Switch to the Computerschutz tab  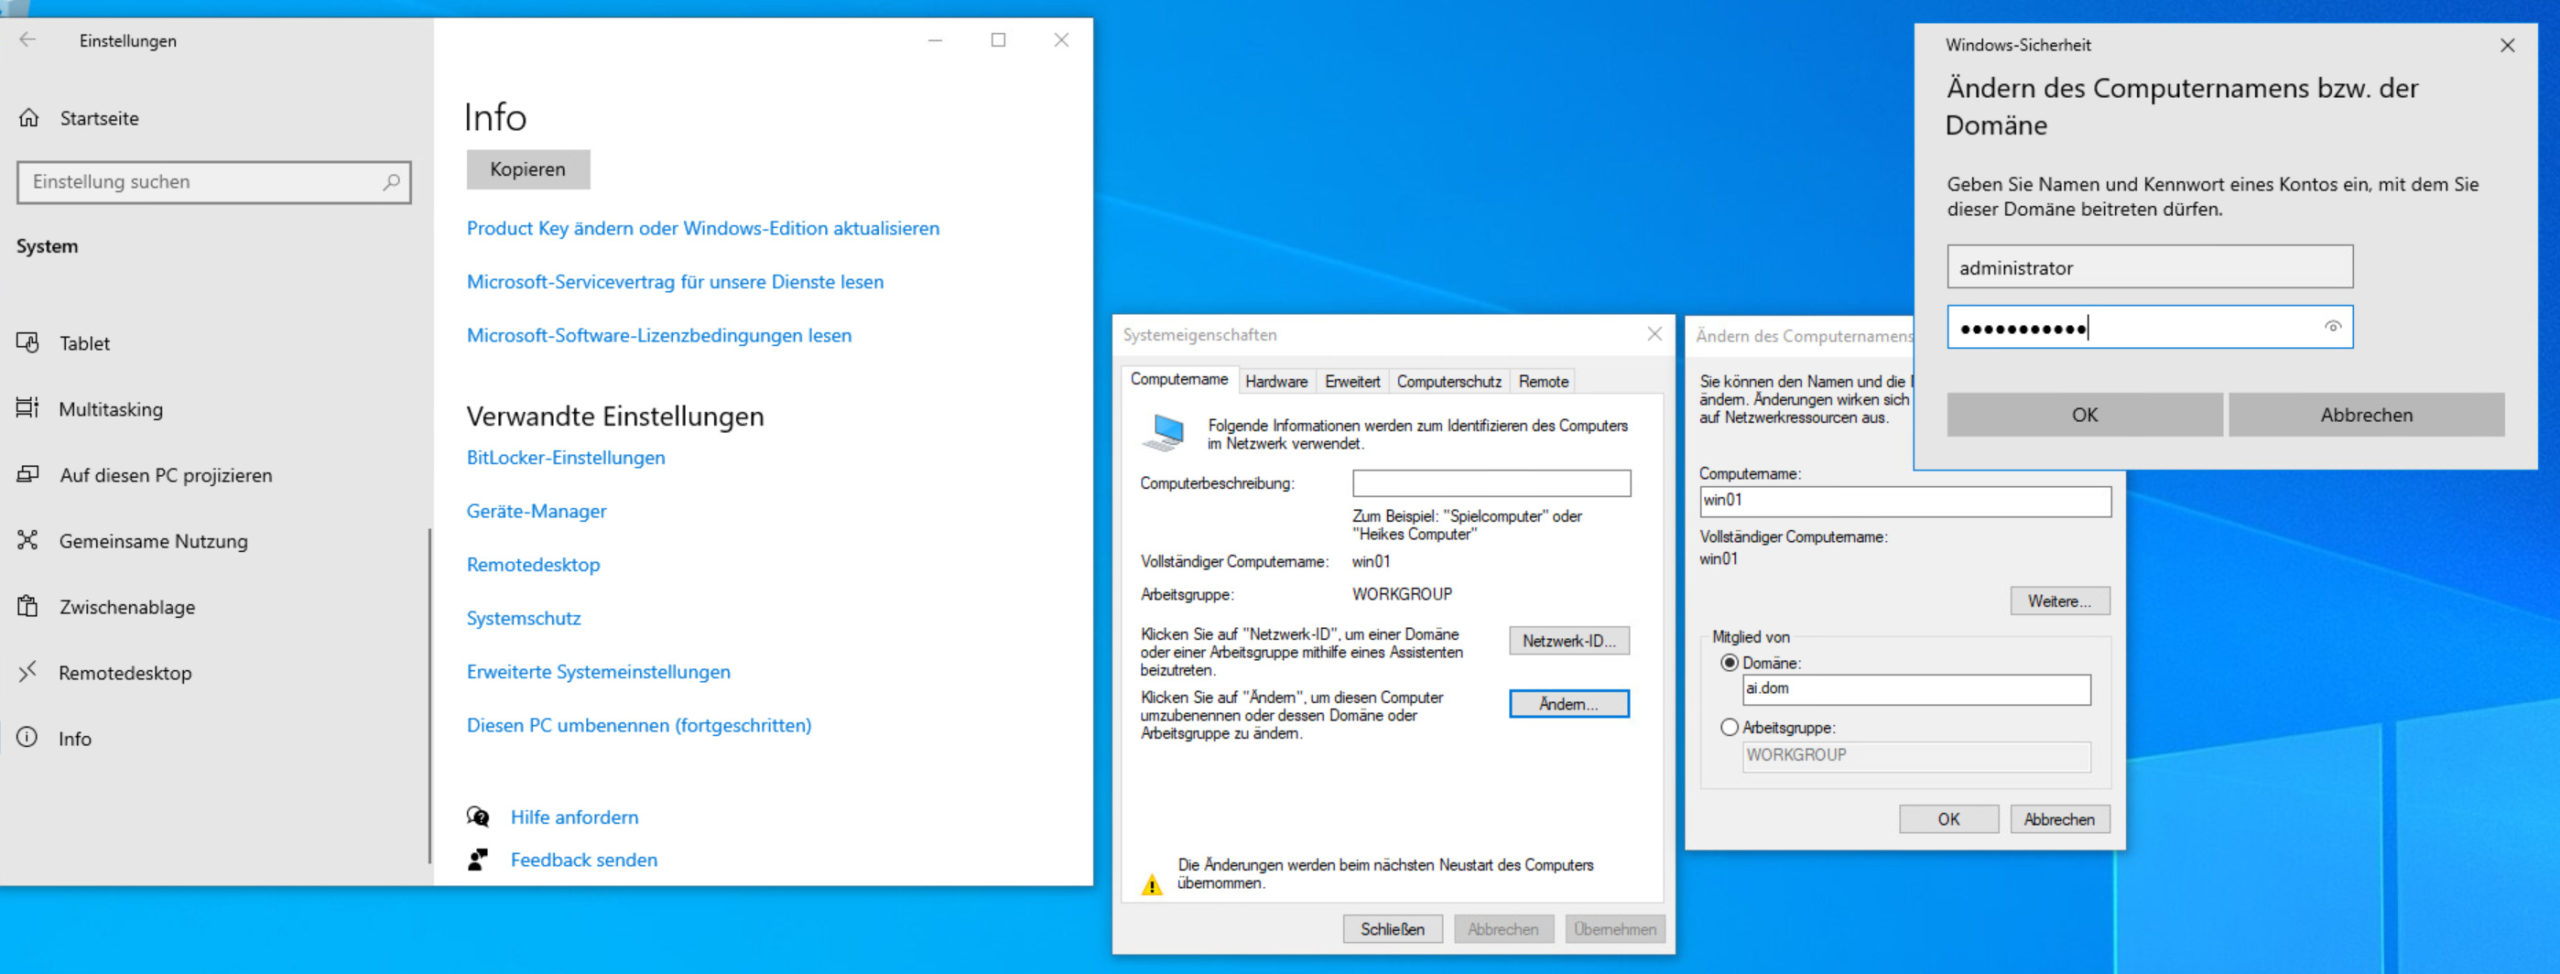click(x=1449, y=382)
